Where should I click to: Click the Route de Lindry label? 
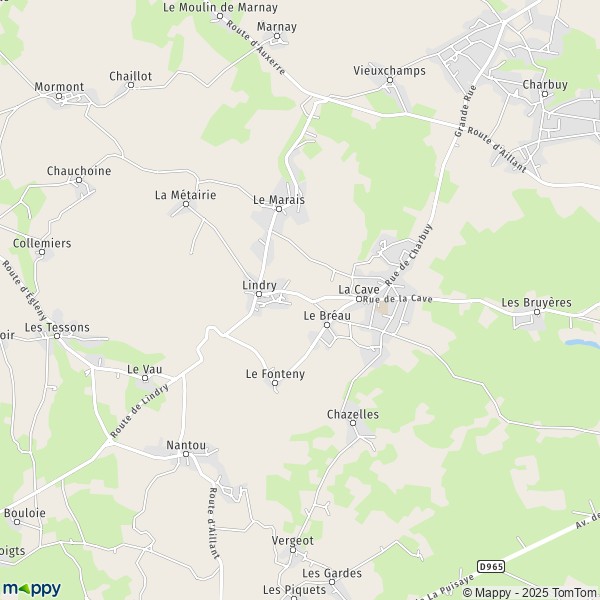click(x=139, y=411)
